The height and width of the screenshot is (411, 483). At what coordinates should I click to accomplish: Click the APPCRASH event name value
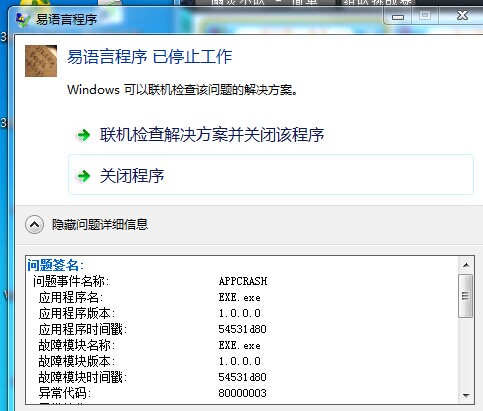coord(243,281)
